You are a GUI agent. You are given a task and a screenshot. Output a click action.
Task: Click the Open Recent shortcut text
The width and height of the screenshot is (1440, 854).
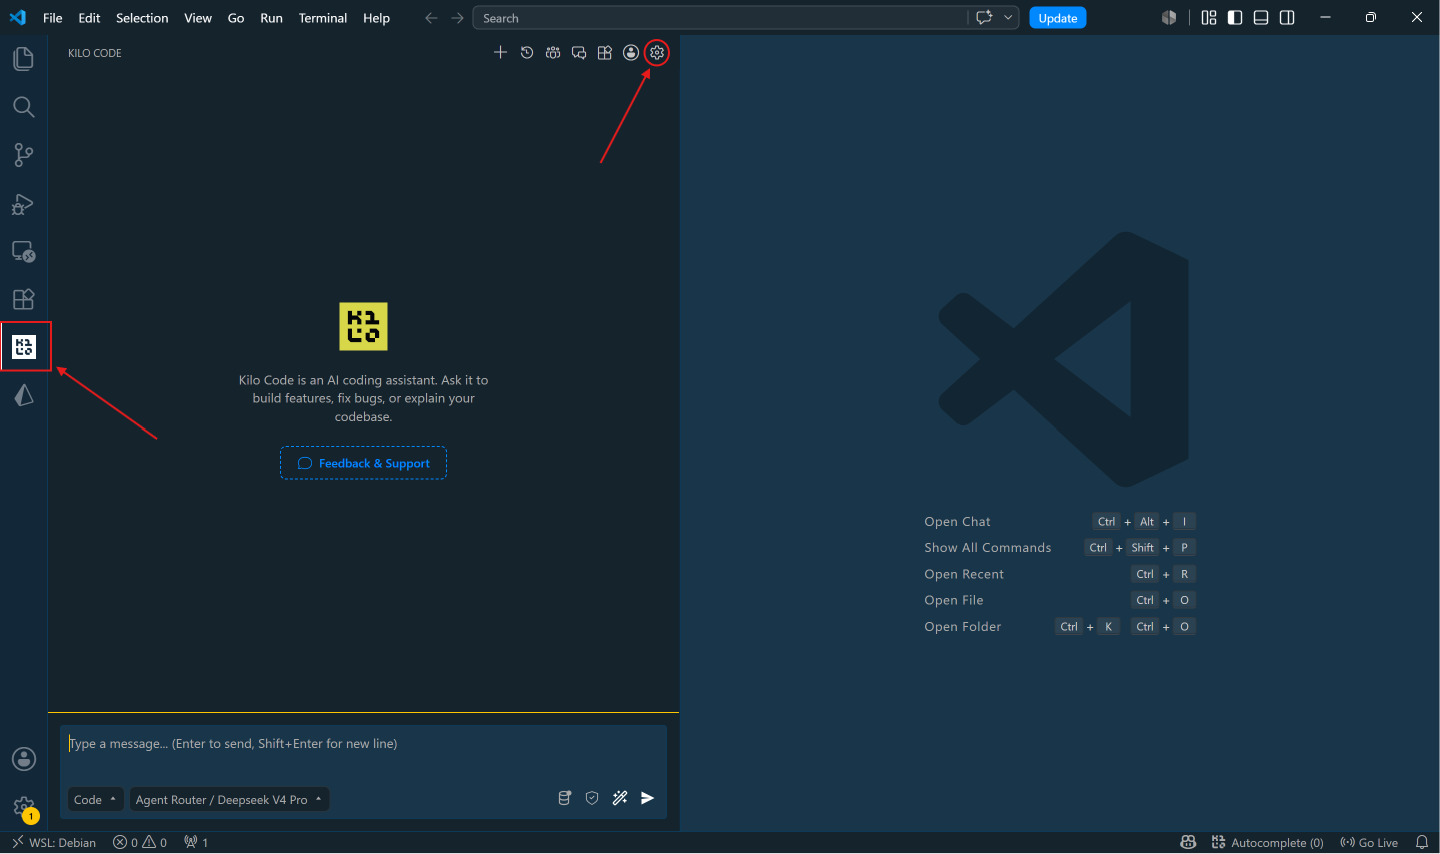pyautogui.click(x=964, y=574)
